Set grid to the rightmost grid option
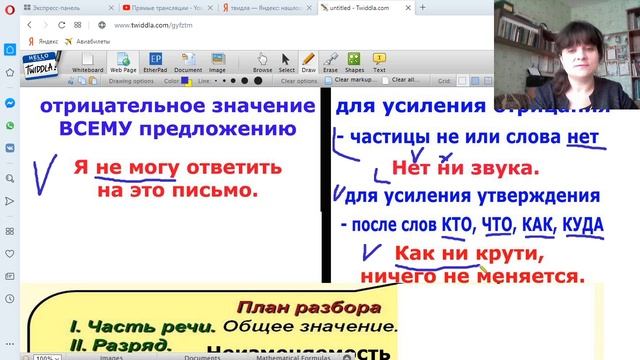640x360 pixels. click(x=488, y=81)
